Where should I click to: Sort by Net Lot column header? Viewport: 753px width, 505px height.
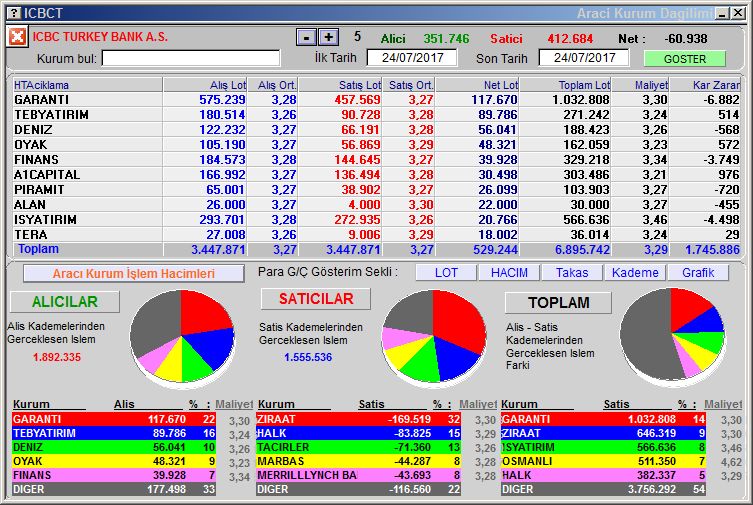point(478,85)
